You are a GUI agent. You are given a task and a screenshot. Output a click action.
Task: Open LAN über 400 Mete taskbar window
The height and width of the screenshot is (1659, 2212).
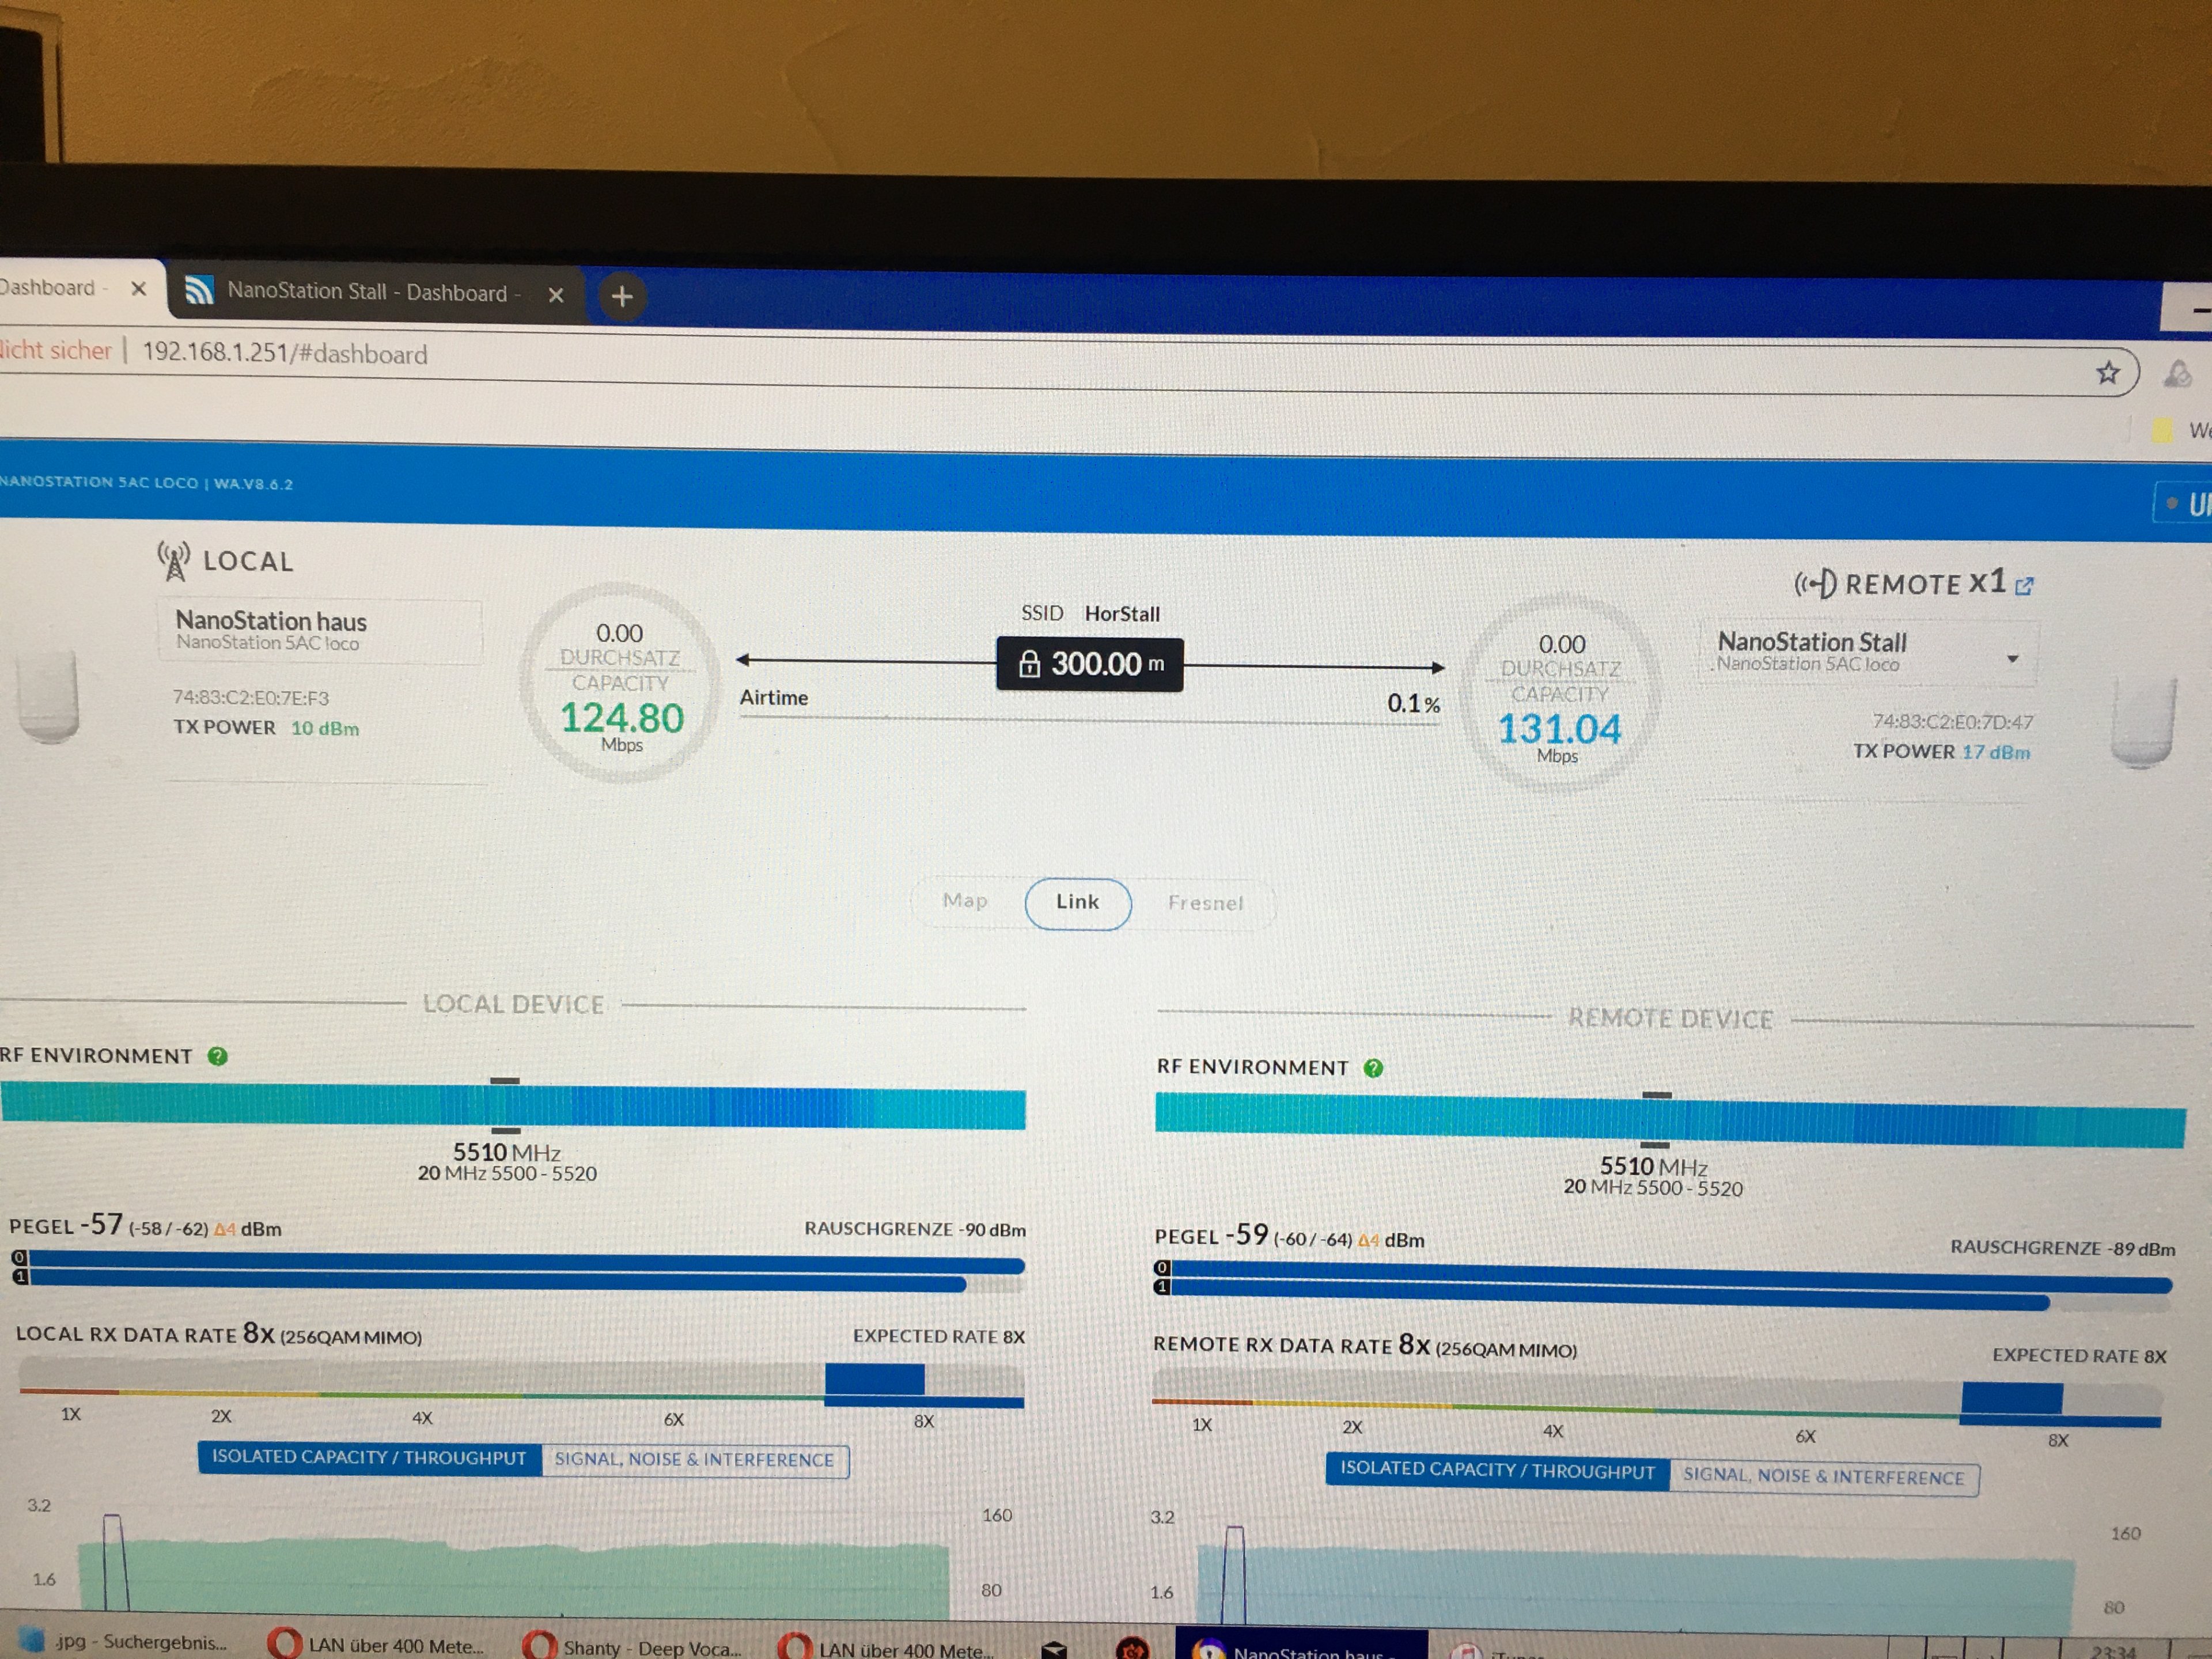tap(395, 1645)
